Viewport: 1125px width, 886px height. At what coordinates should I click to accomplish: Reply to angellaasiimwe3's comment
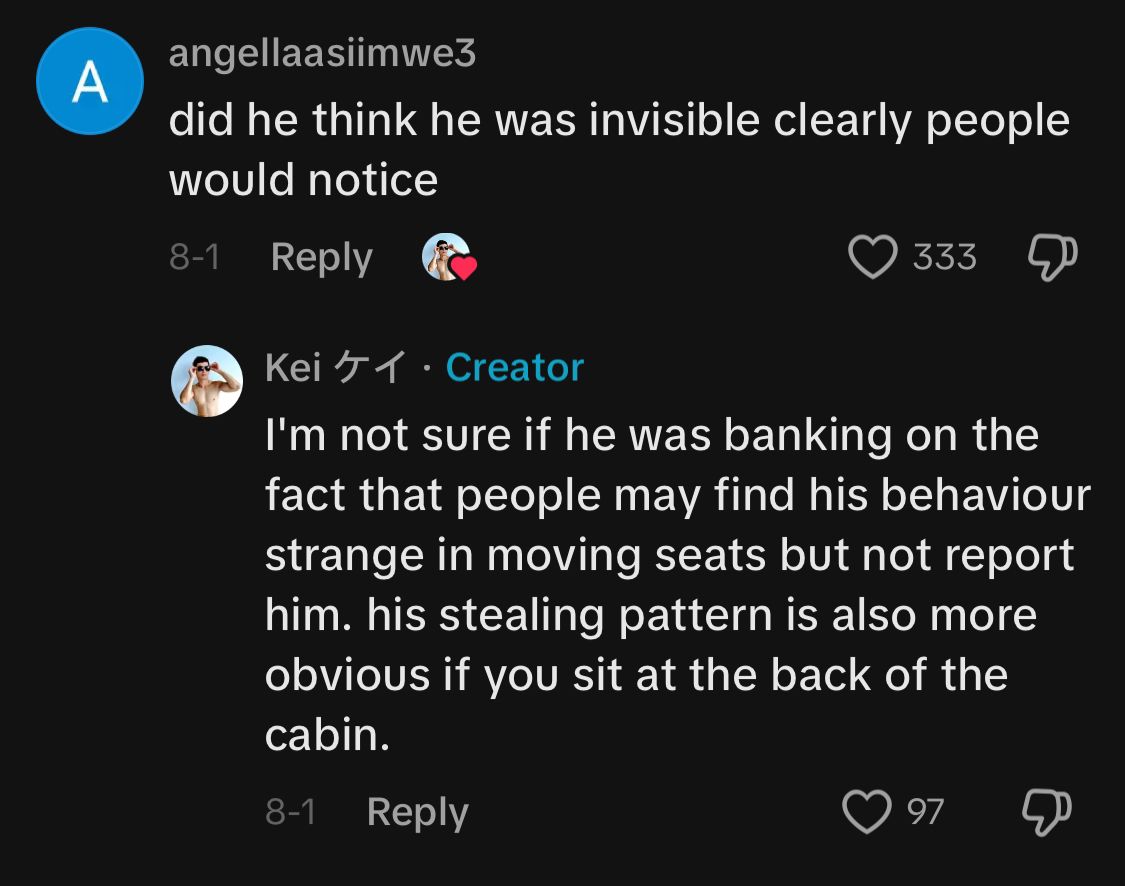tap(321, 258)
